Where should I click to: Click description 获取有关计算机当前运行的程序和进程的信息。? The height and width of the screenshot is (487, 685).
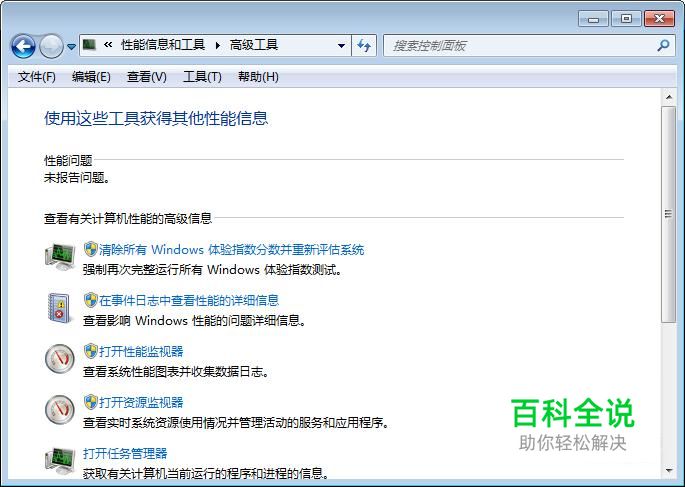pos(207,473)
